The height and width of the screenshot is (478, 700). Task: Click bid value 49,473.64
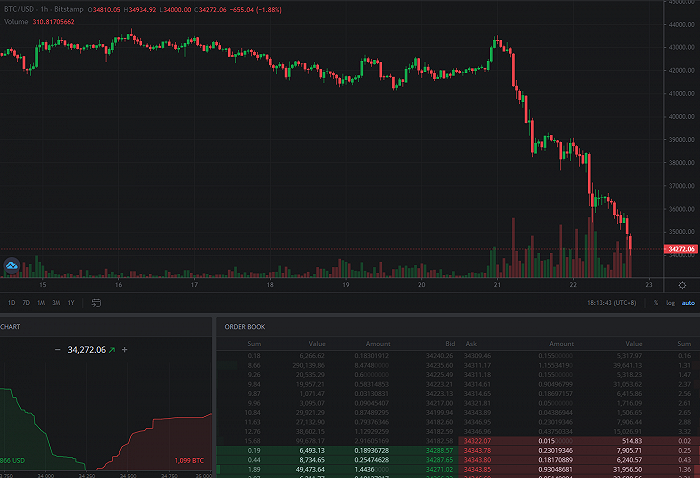310,470
